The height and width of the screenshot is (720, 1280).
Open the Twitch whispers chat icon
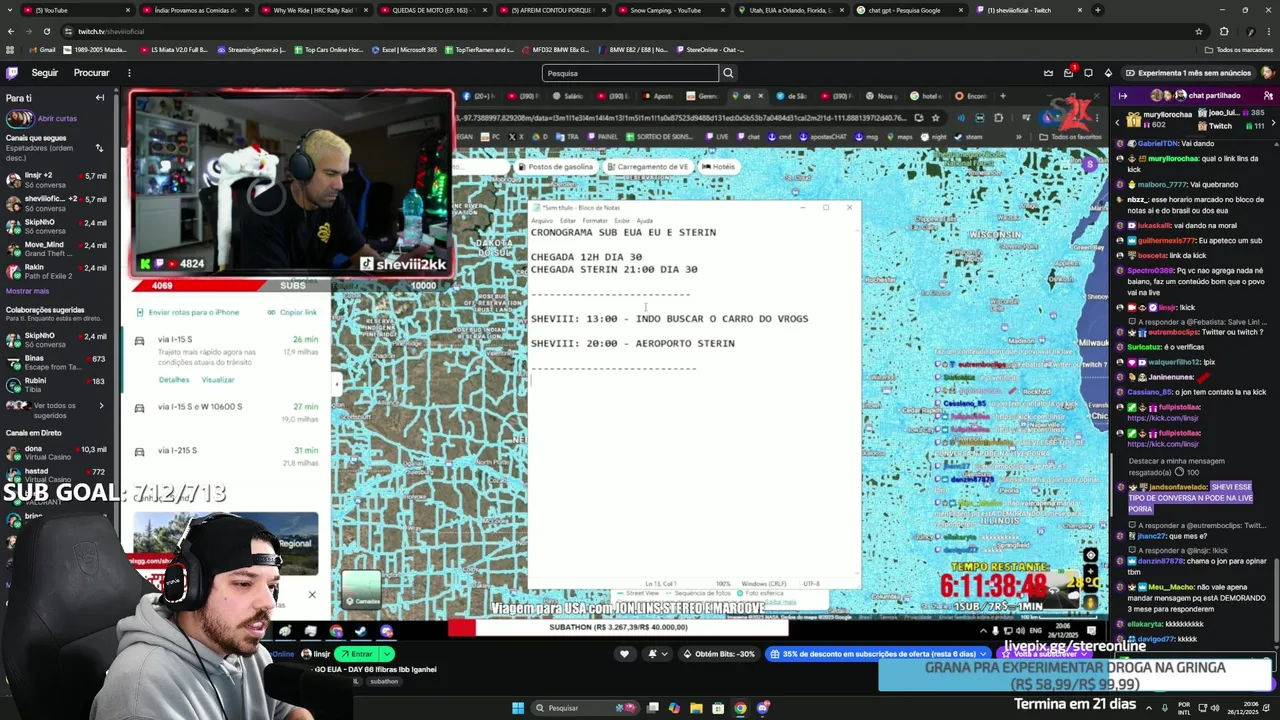tap(1088, 73)
